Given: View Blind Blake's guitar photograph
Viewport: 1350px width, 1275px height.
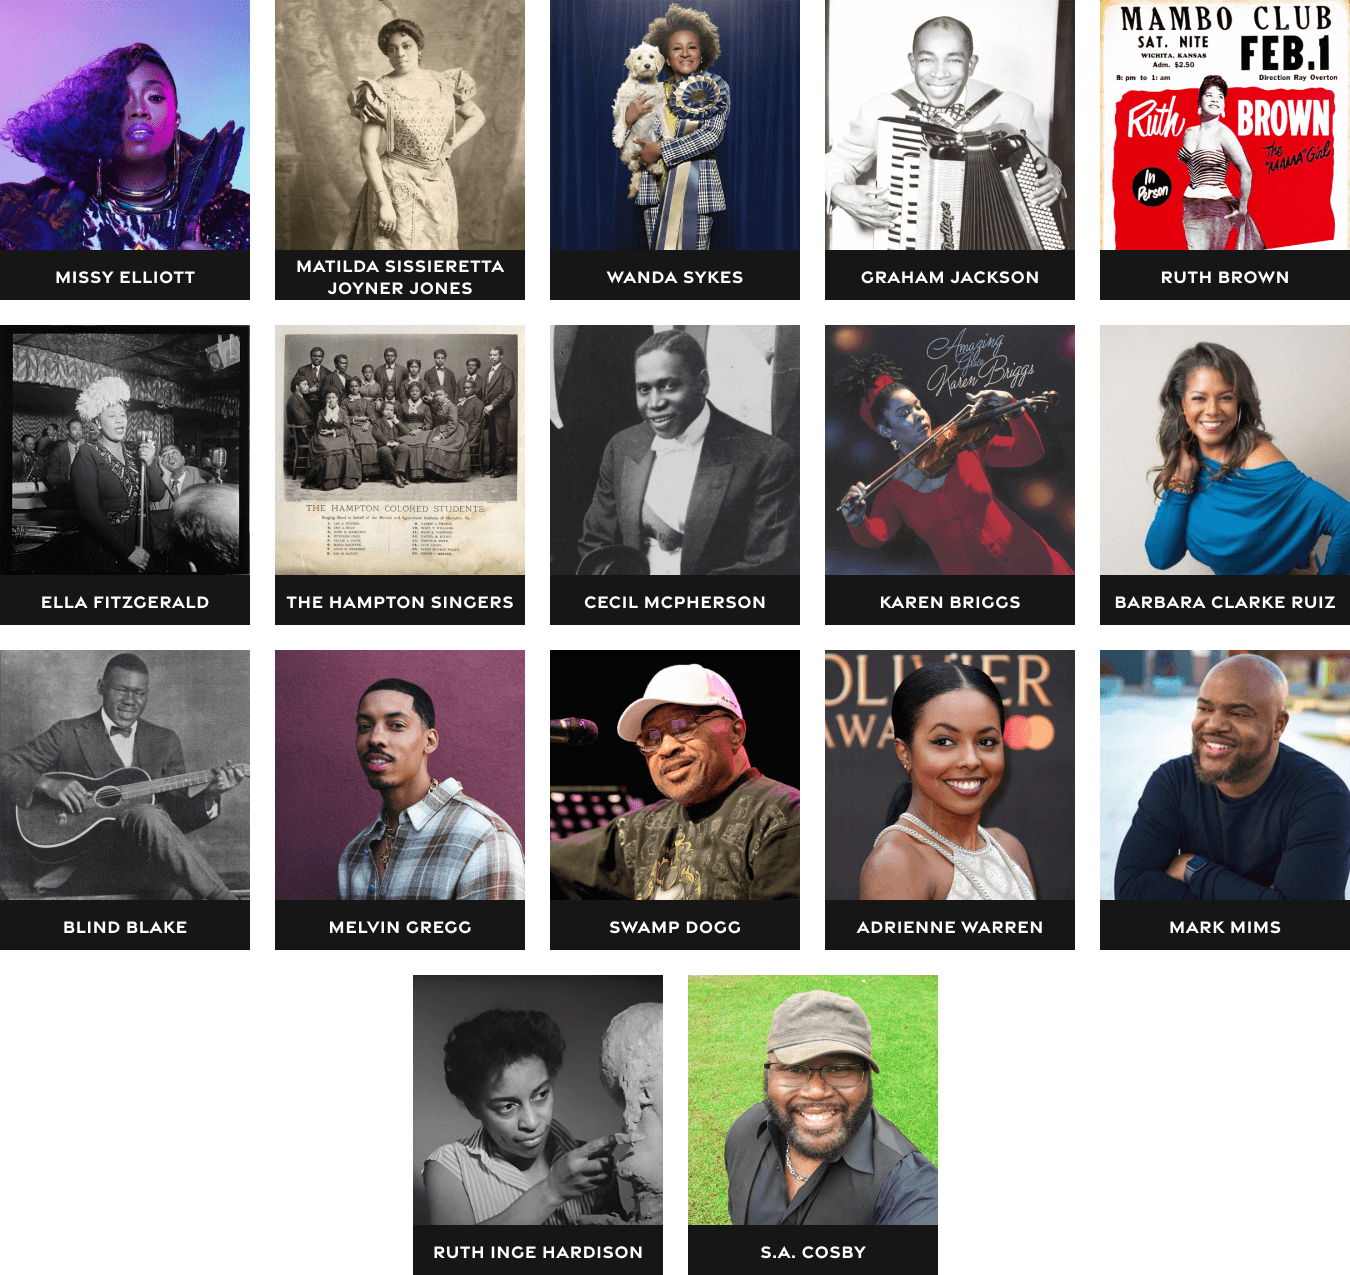Looking at the screenshot, I should click(x=125, y=775).
